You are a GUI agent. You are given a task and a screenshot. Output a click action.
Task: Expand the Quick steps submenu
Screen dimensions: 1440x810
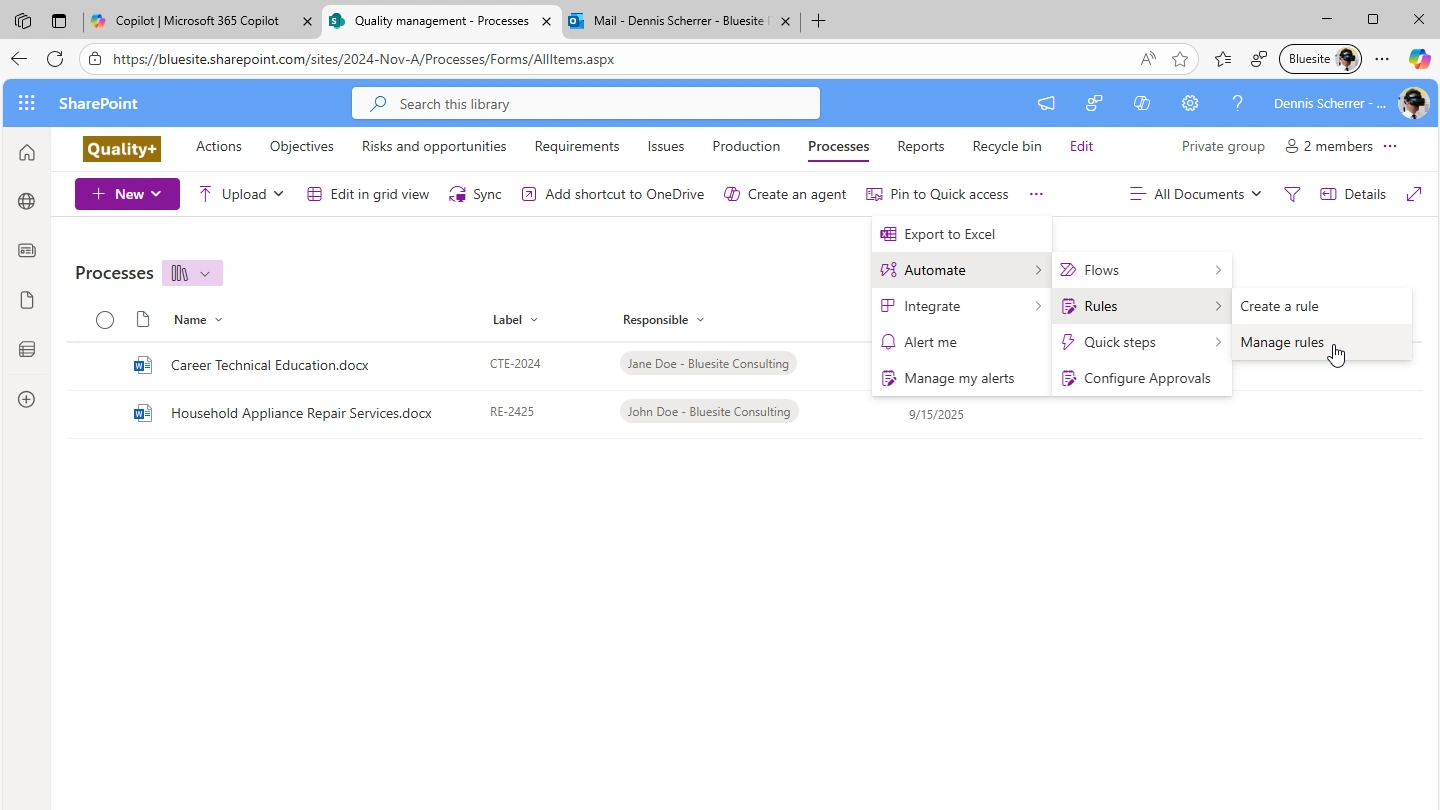[1142, 342]
